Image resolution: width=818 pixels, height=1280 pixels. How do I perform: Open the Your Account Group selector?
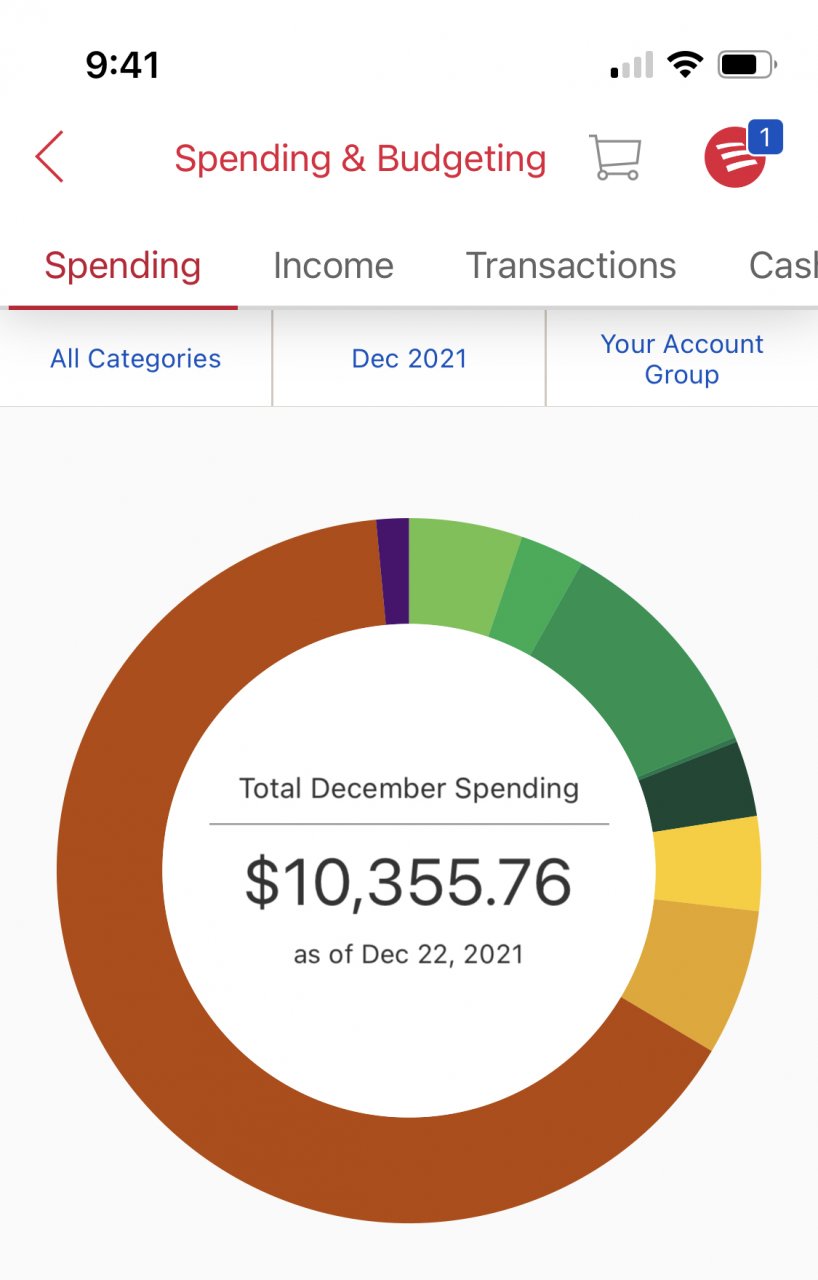(x=682, y=359)
